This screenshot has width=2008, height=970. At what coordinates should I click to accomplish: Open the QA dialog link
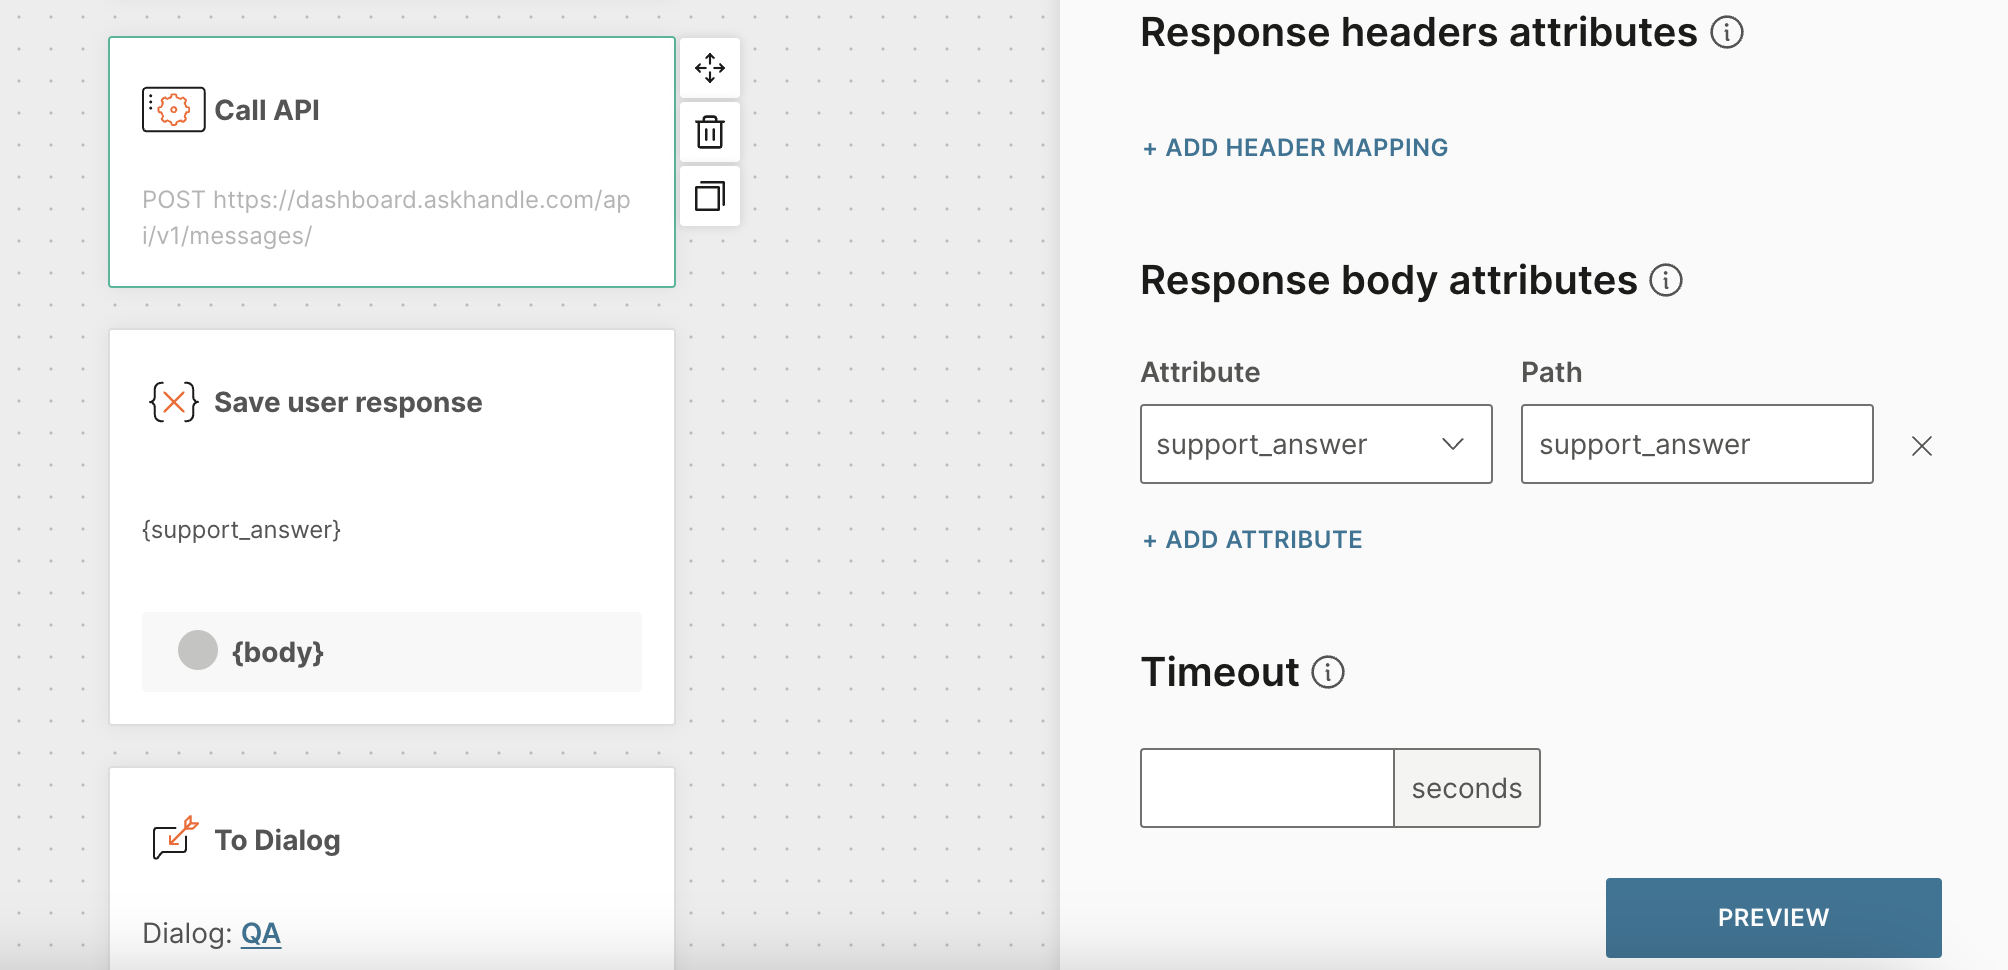pyautogui.click(x=261, y=933)
